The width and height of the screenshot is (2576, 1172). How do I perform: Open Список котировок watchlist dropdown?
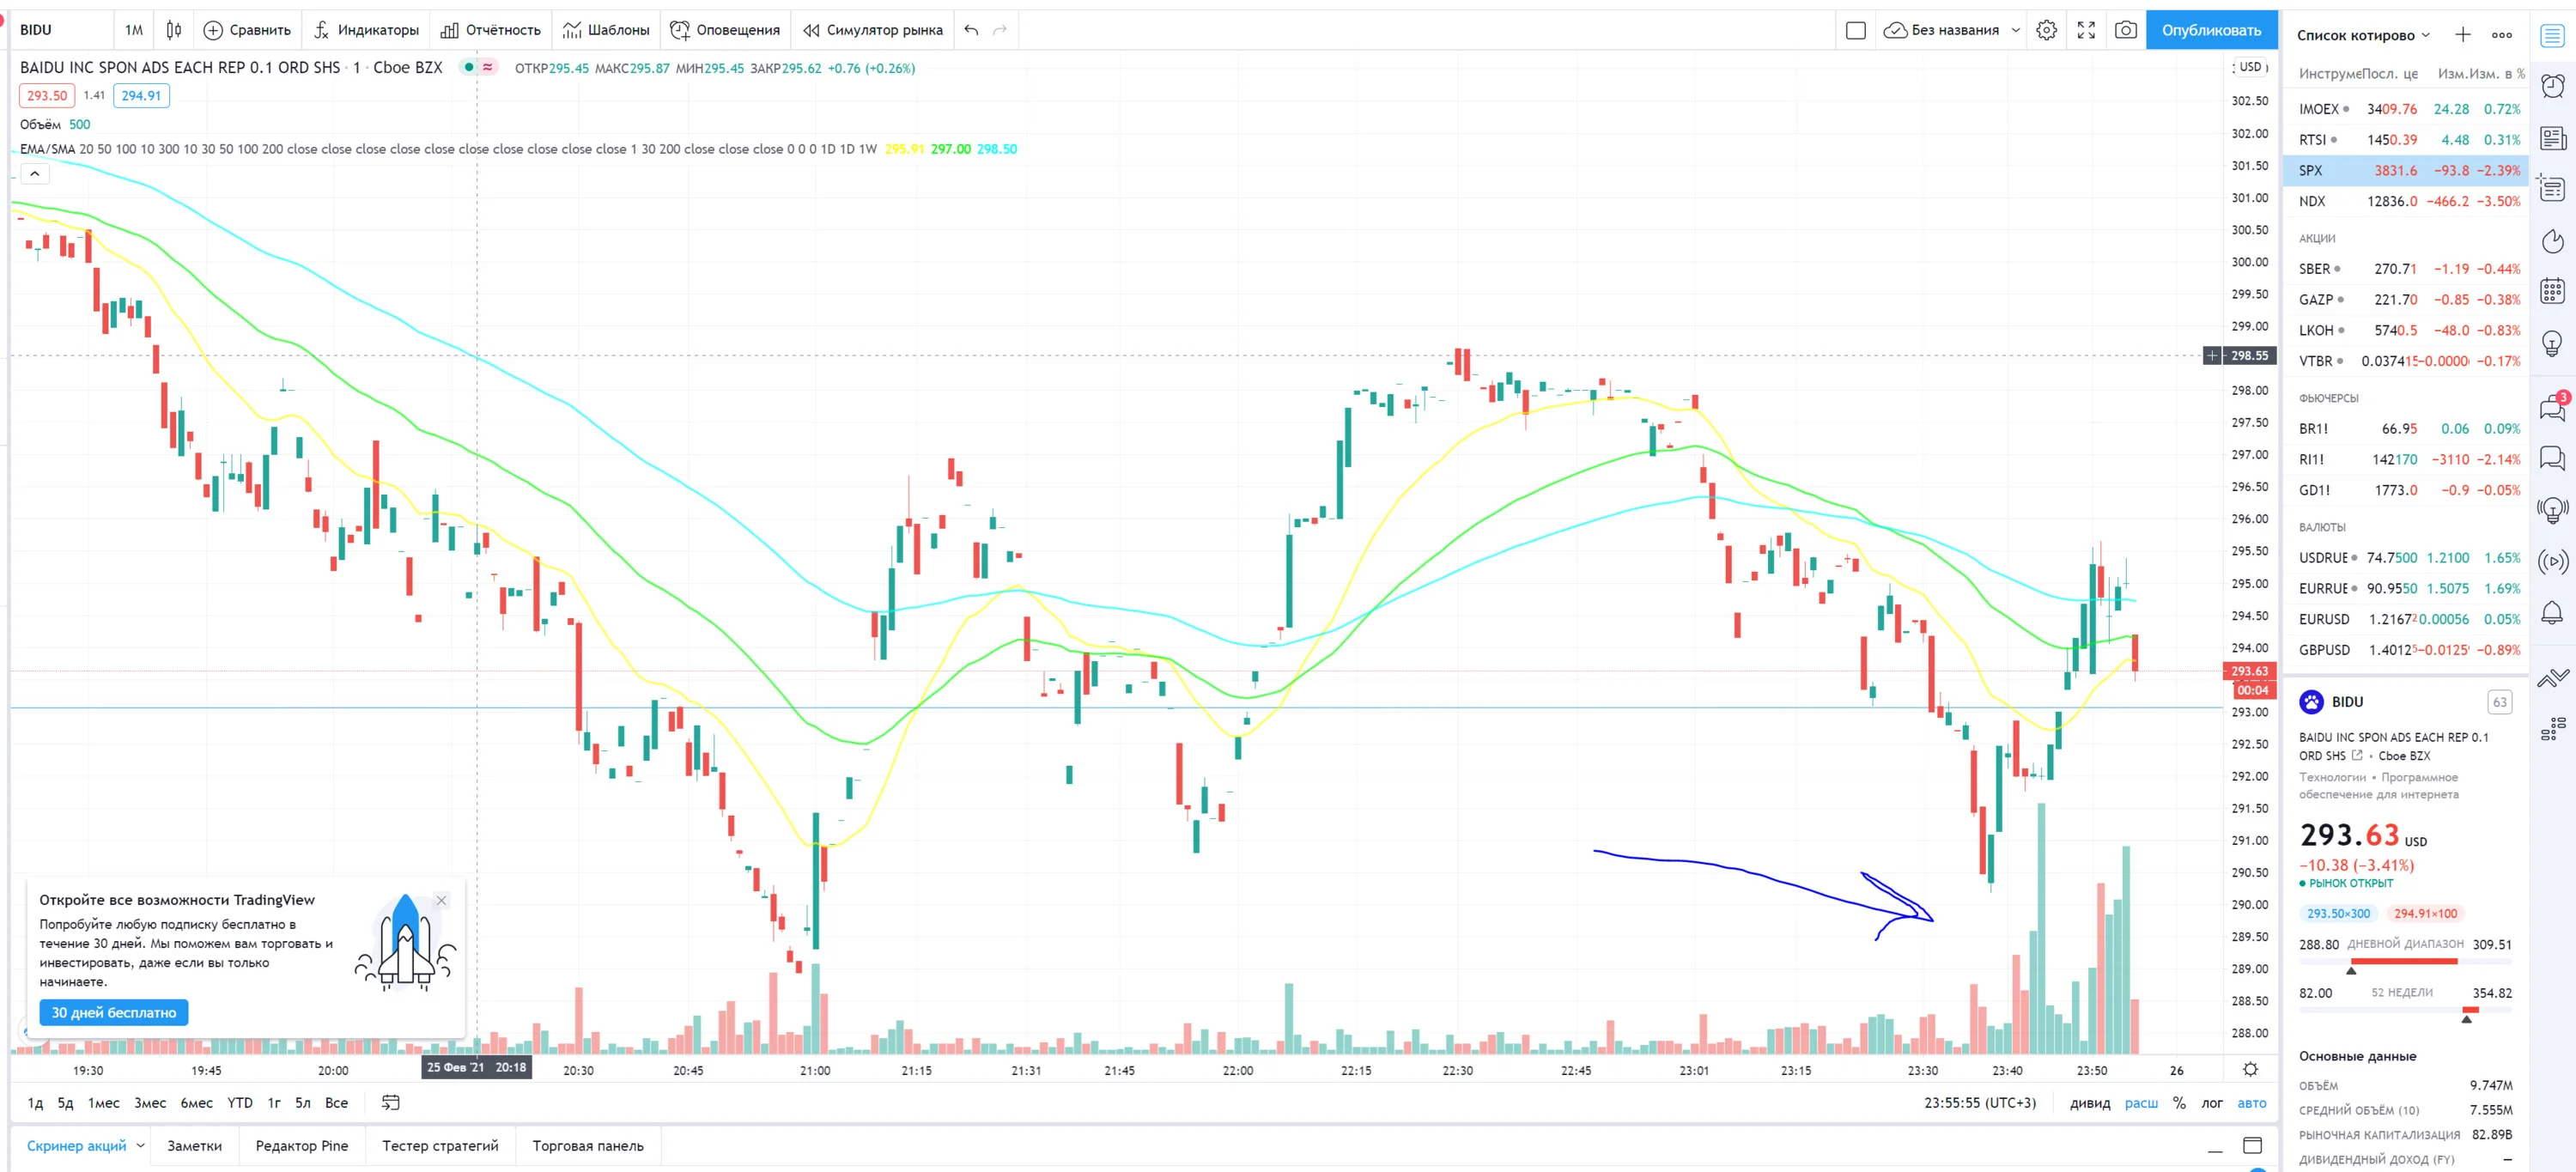2363,35
